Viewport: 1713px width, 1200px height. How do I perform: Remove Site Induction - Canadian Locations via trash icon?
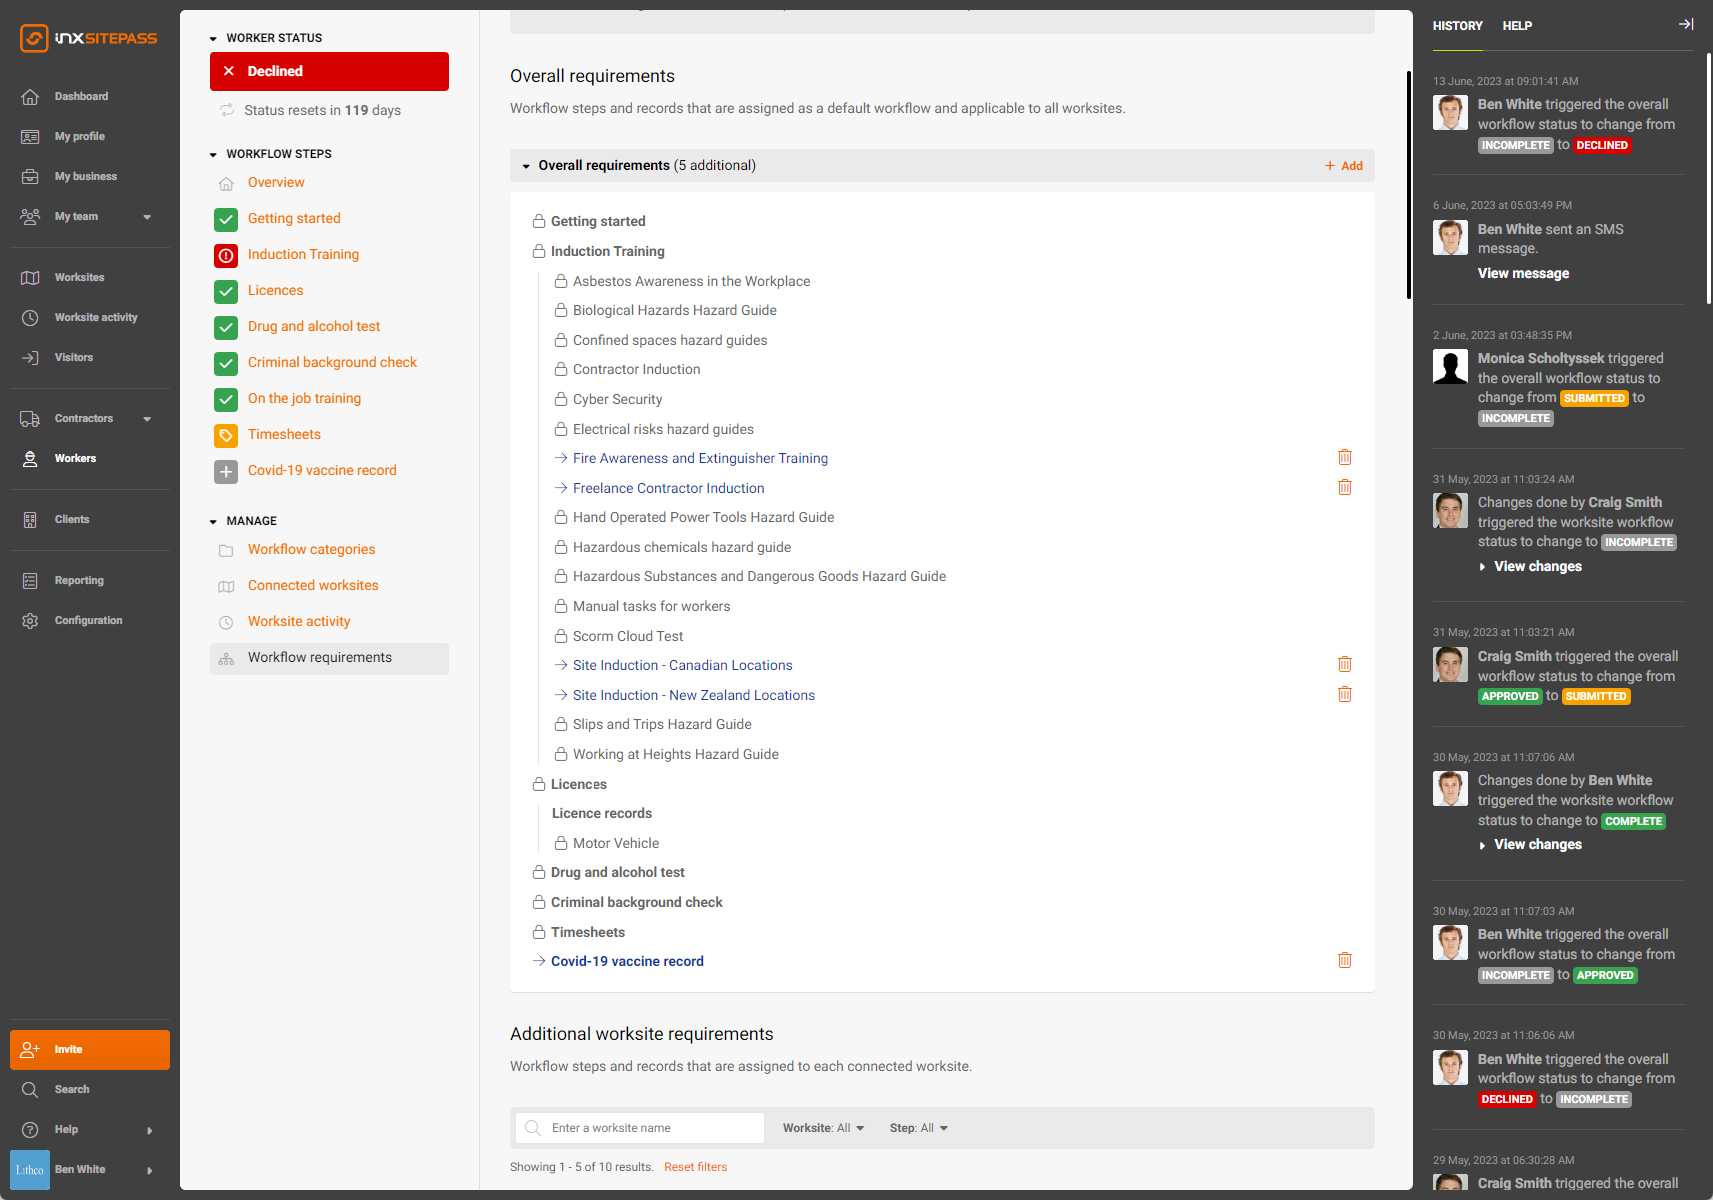[x=1344, y=665]
